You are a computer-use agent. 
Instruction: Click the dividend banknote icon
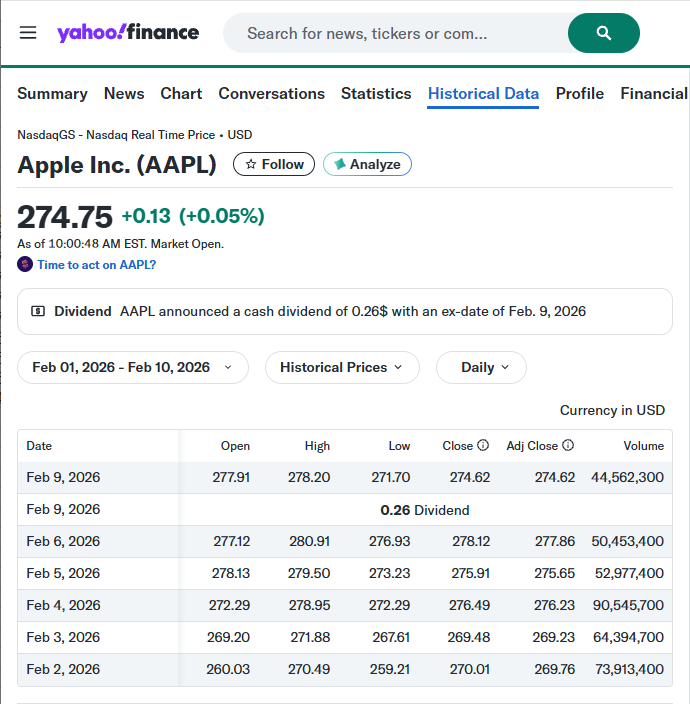(38, 311)
